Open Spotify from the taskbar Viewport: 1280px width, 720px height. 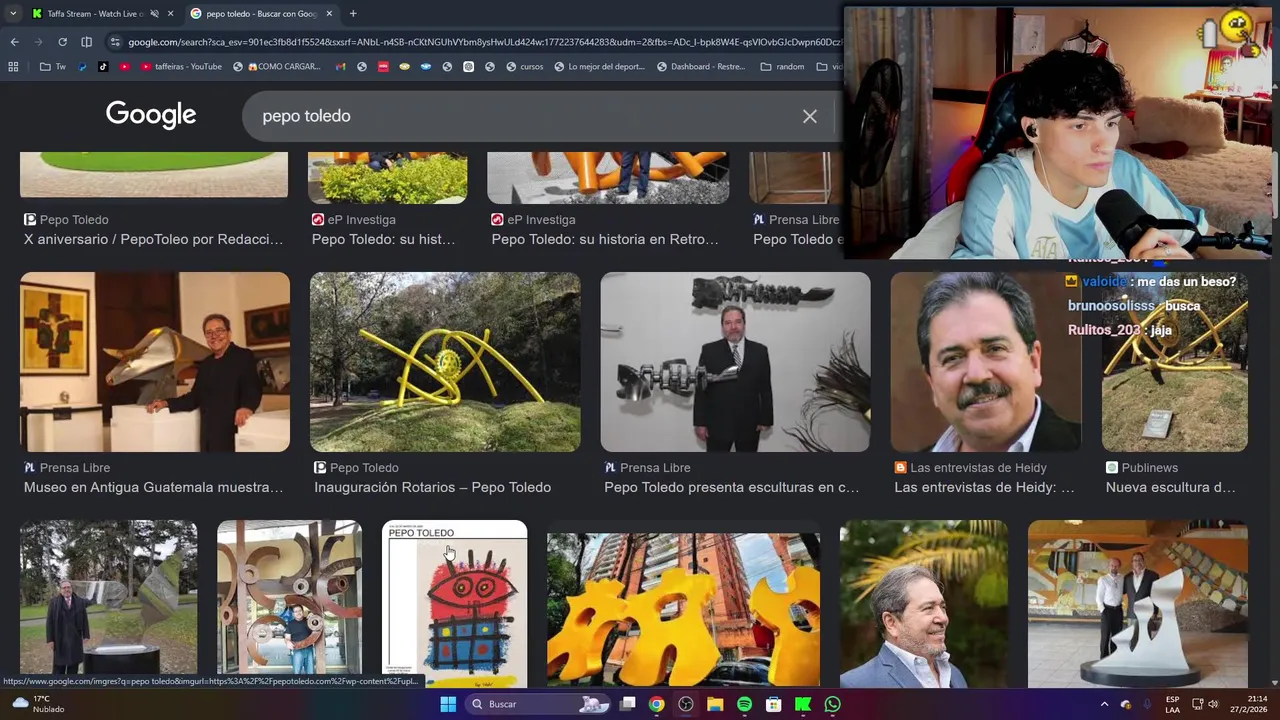pyautogui.click(x=744, y=704)
